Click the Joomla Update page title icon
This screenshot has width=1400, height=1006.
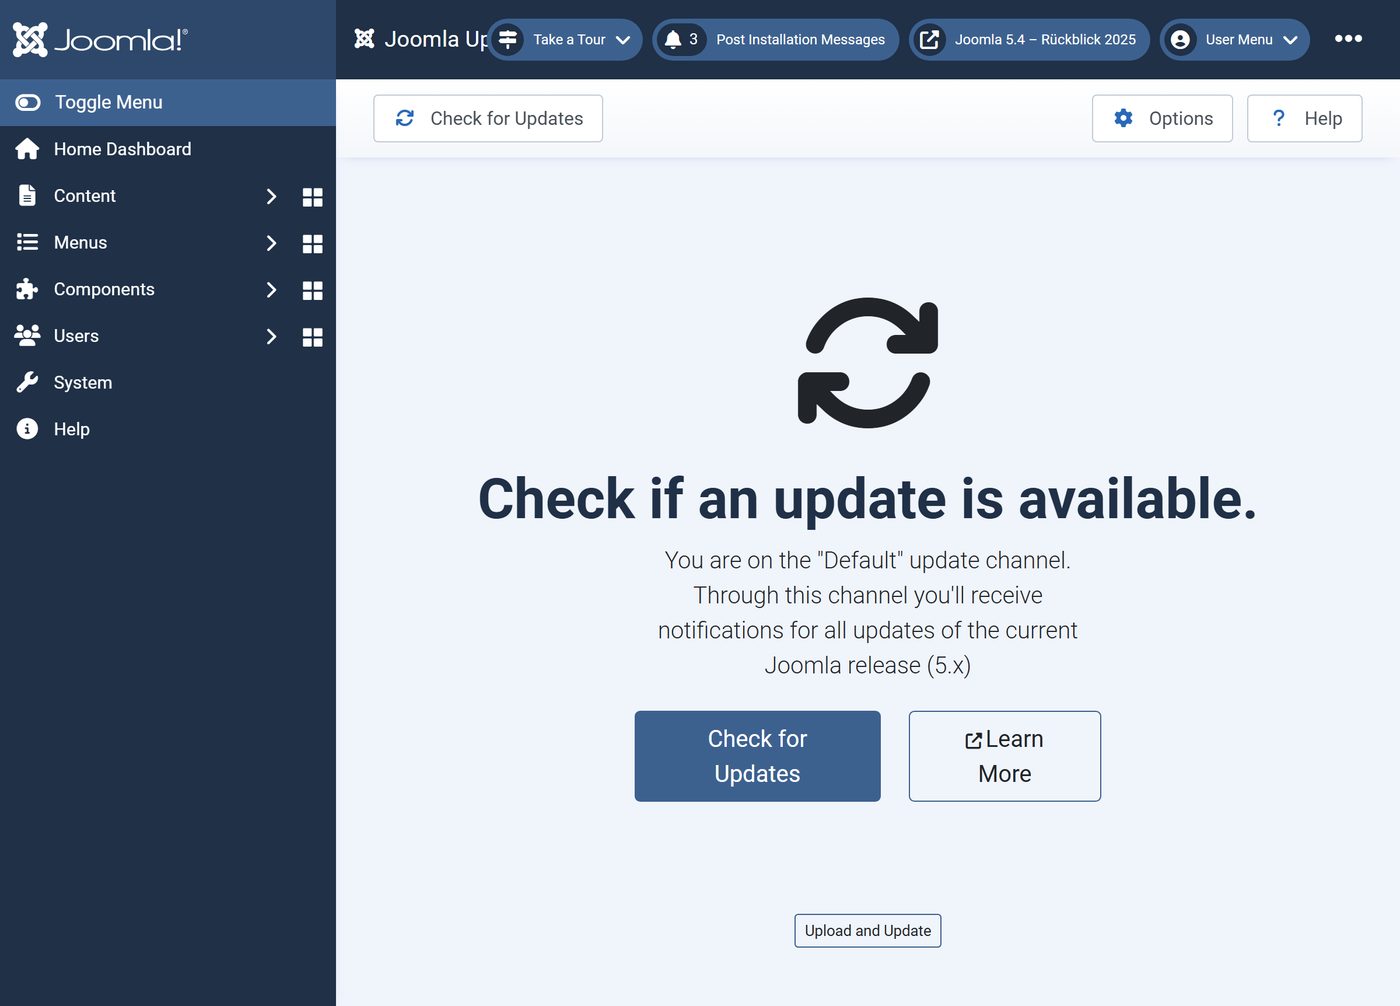pos(364,39)
